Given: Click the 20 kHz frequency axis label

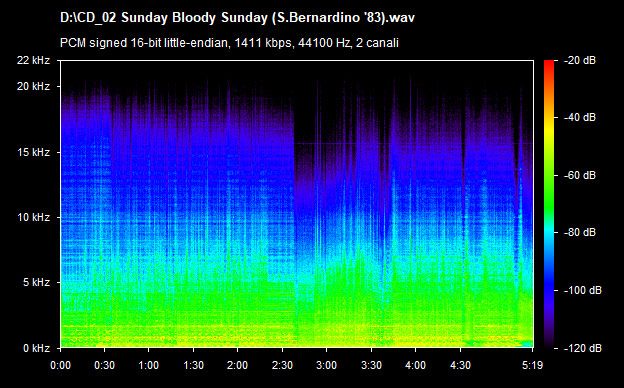Looking at the screenshot, I should pyautogui.click(x=33, y=86).
